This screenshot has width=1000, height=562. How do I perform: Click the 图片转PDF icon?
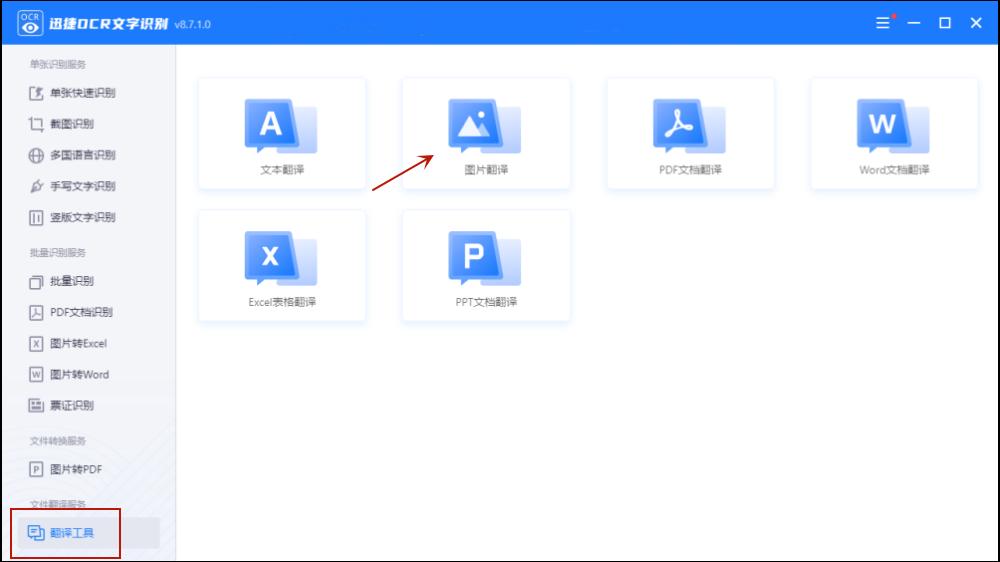(36, 470)
